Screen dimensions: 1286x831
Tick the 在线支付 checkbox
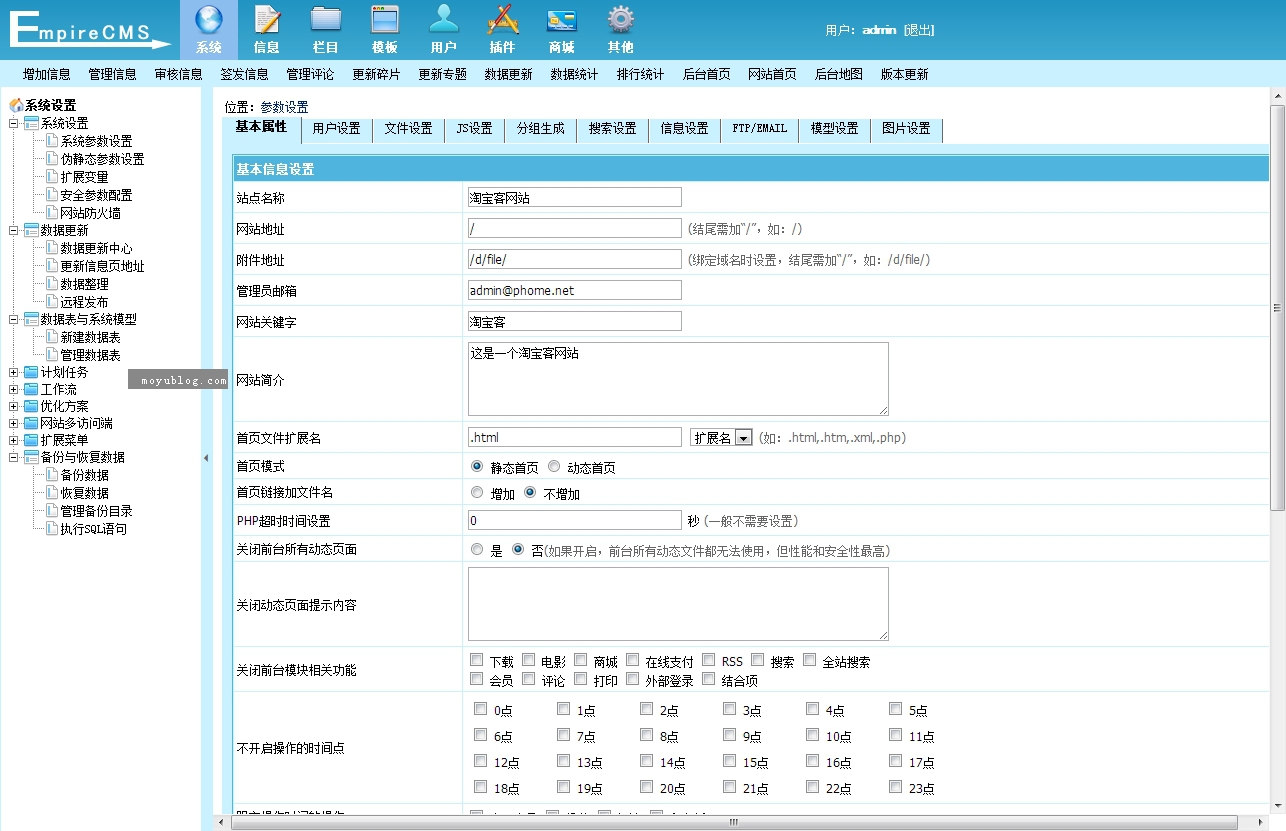pos(633,660)
